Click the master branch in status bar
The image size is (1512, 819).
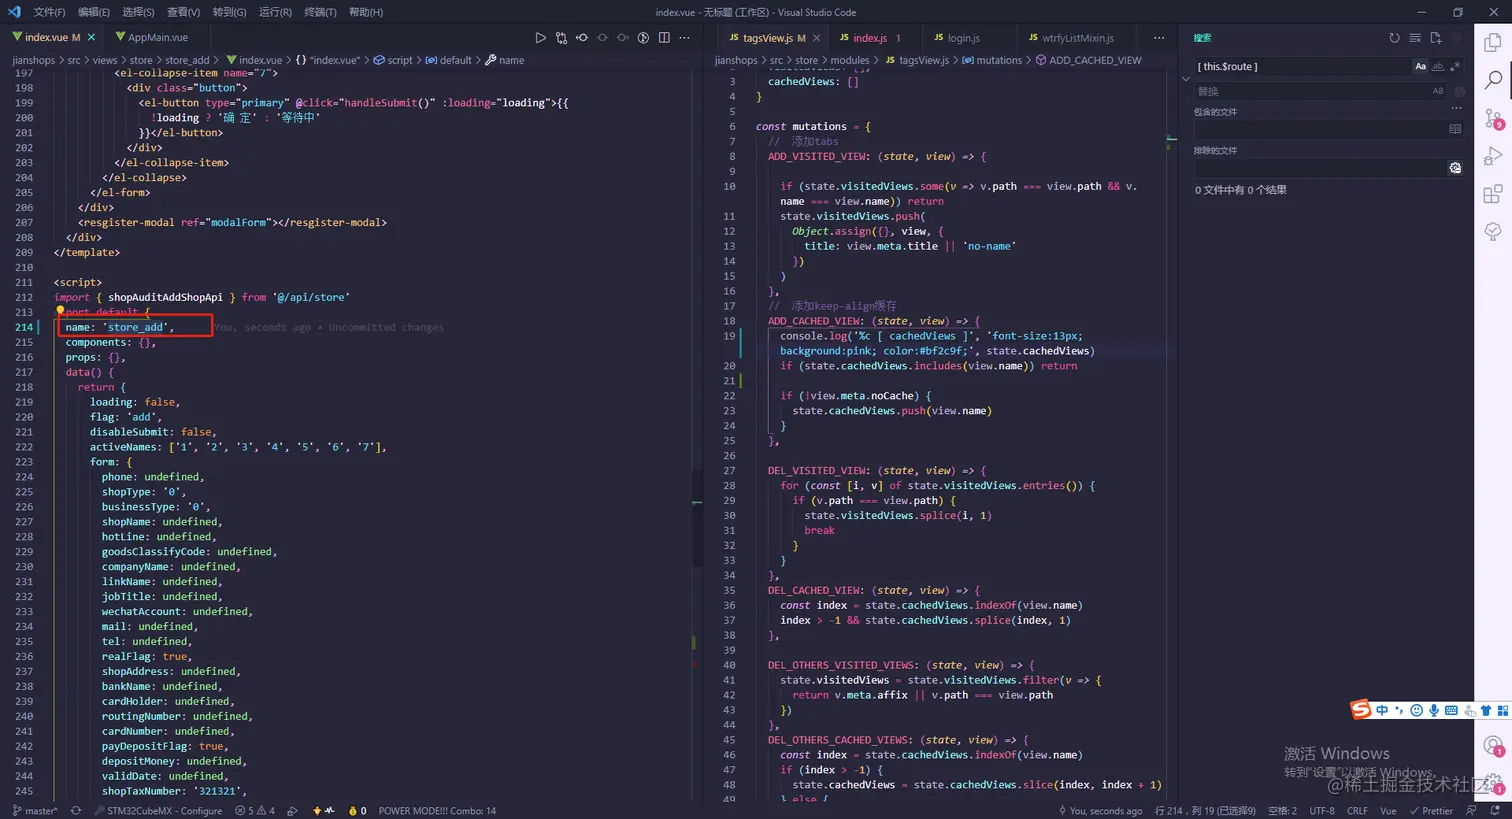[35, 811]
